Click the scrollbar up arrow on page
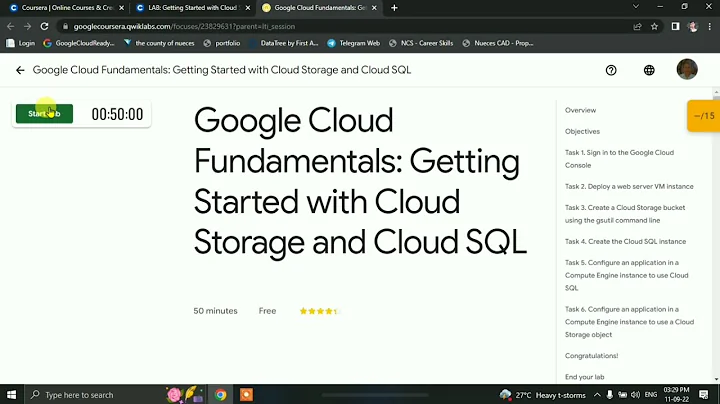The image size is (720, 404). pyautogui.click(x=716, y=93)
